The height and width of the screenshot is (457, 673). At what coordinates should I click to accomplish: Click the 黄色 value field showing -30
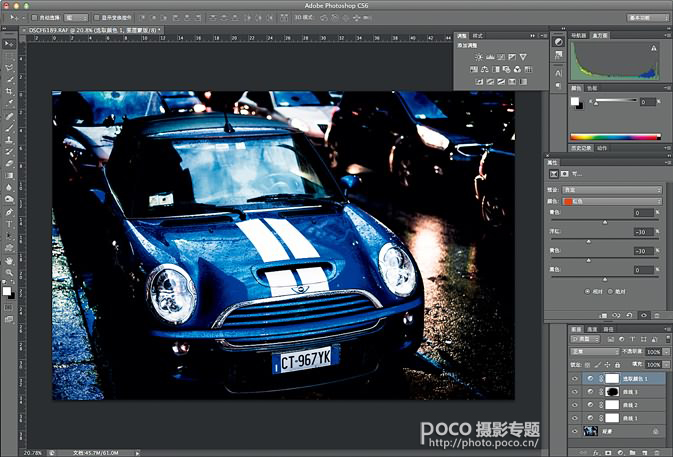pos(643,251)
